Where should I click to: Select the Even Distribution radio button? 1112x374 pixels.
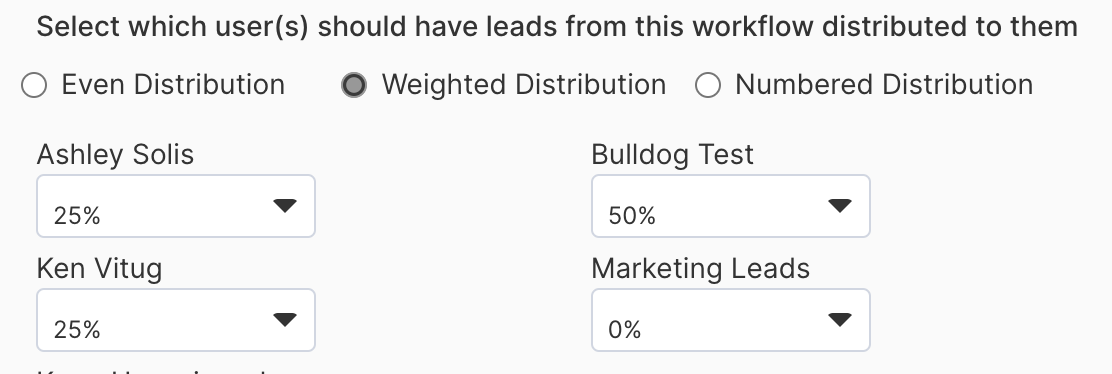pyautogui.click(x=34, y=85)
